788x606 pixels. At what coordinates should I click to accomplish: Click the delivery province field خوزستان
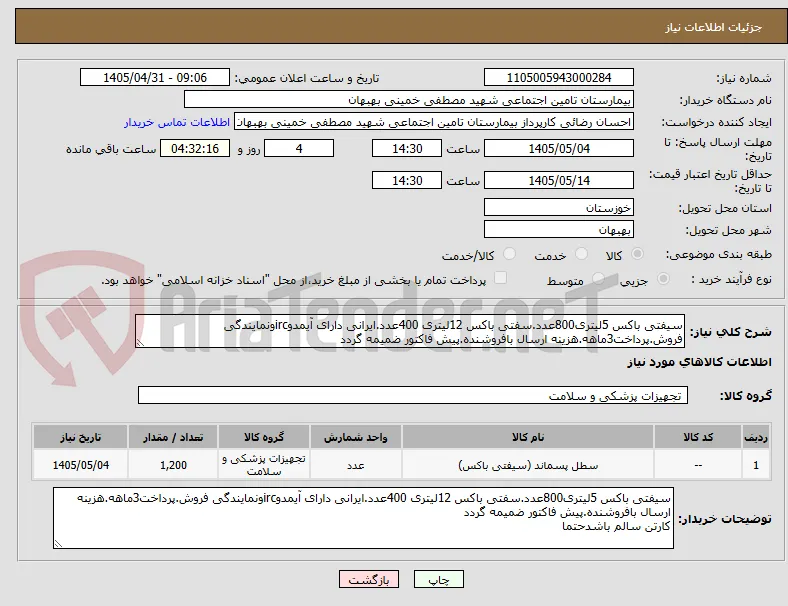tap(559, 207)
